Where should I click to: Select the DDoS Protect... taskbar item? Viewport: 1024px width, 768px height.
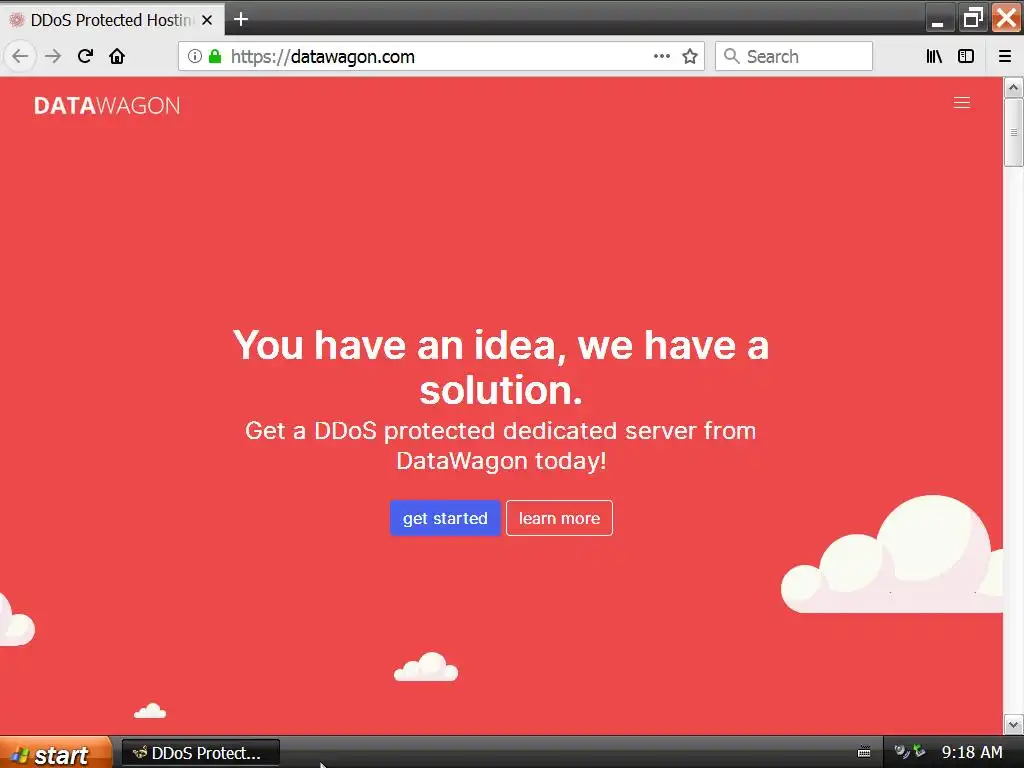[200, 753]
